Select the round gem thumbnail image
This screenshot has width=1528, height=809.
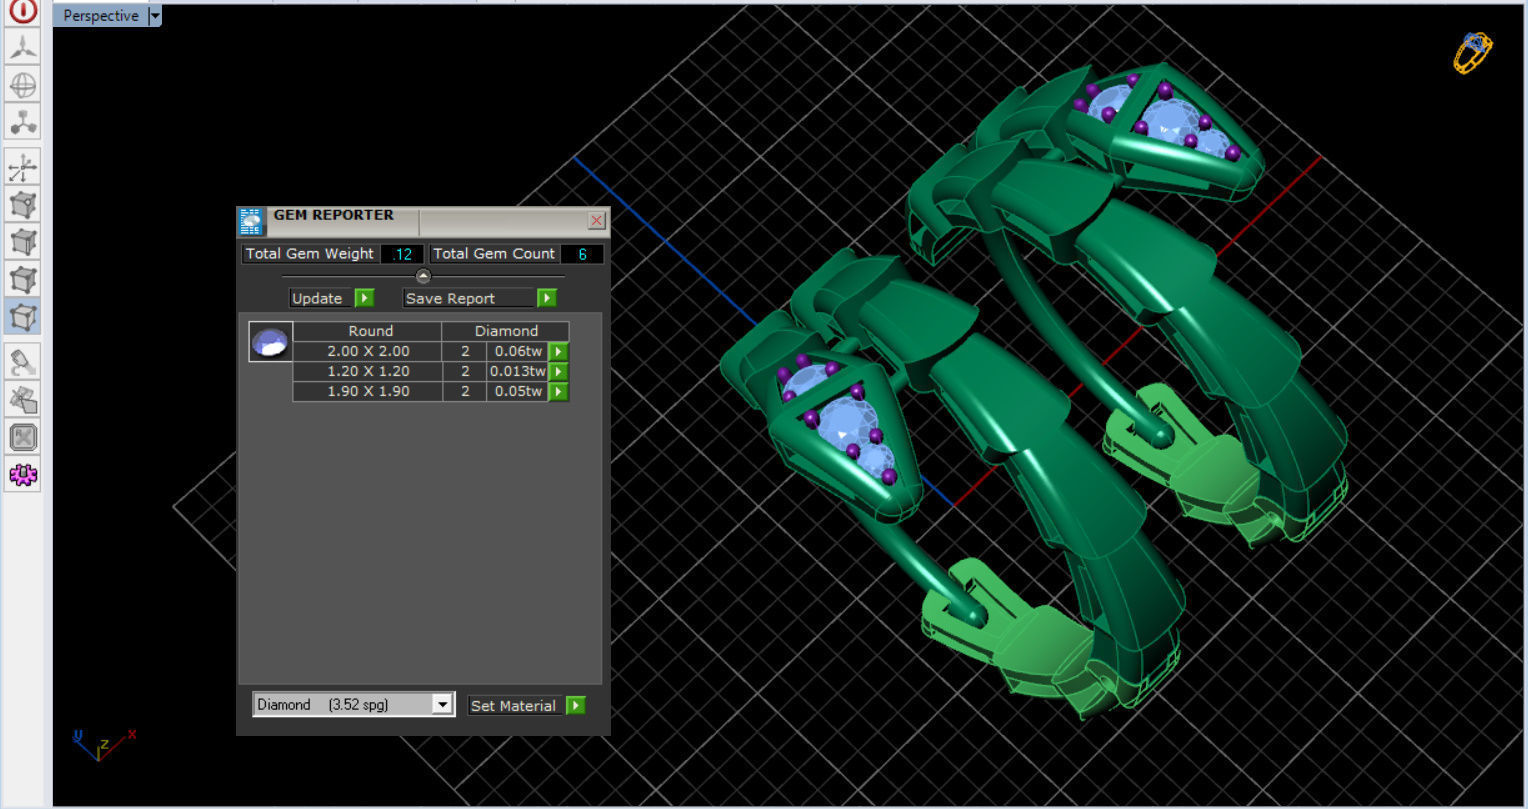270,342
